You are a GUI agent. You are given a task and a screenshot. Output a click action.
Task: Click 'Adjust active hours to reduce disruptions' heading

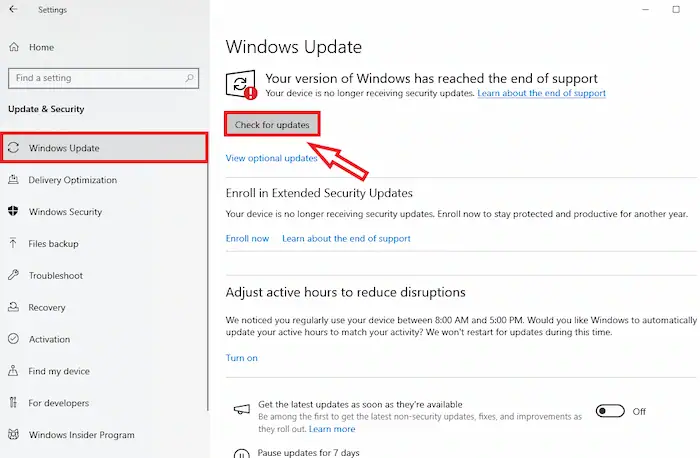346,292
